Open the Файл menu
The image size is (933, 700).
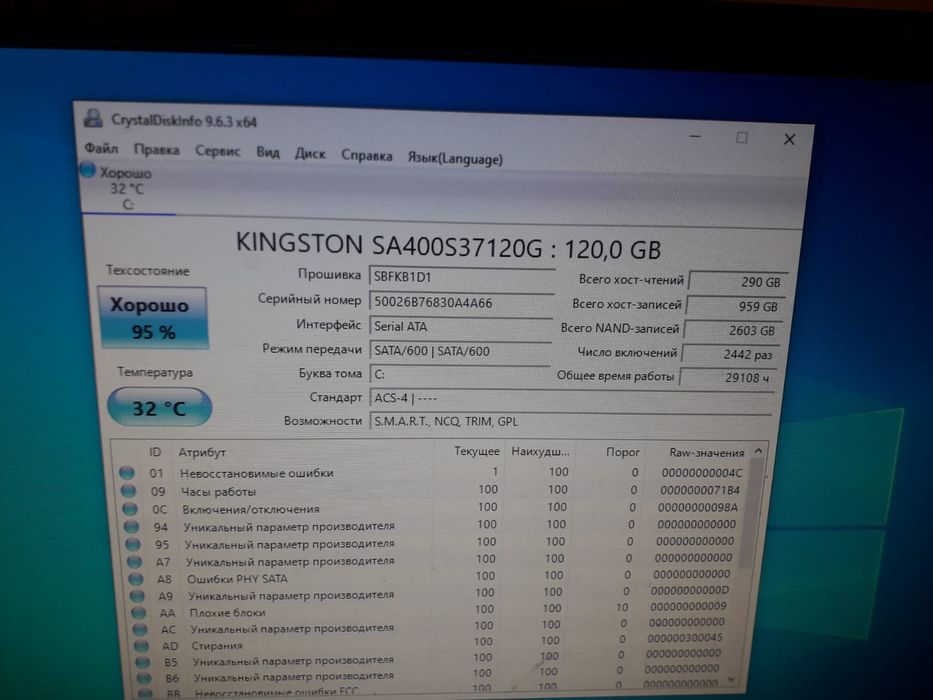click(101, 148)
